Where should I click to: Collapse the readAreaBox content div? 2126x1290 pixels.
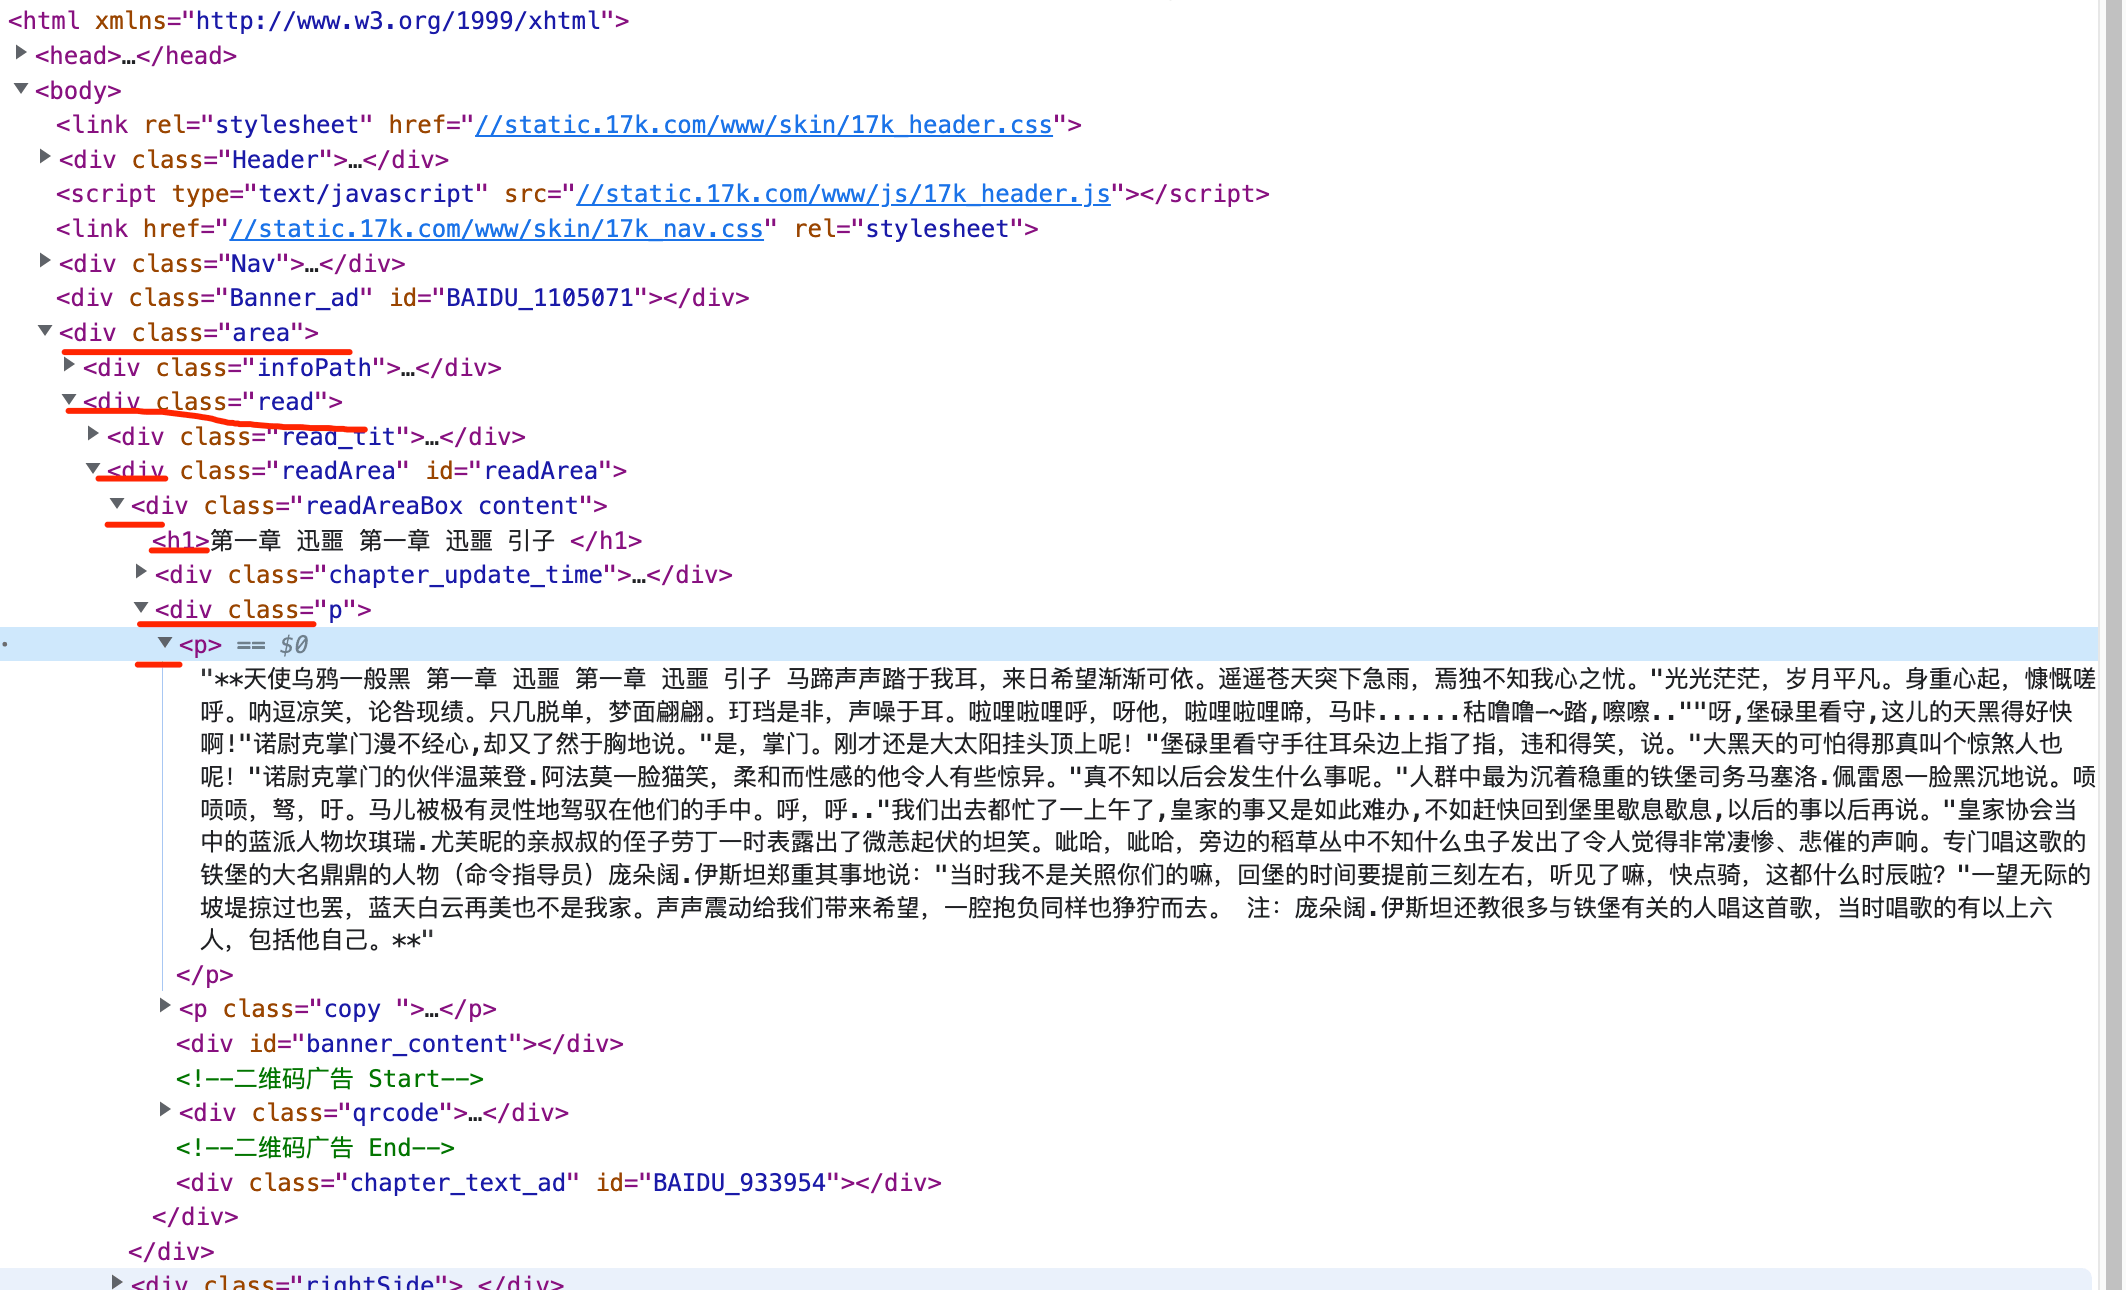point(117,504)
